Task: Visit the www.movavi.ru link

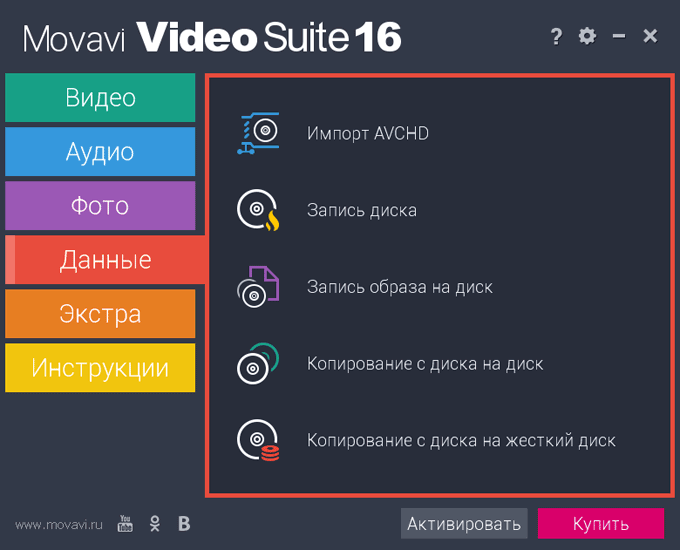Action: click(x=59, y=525)
